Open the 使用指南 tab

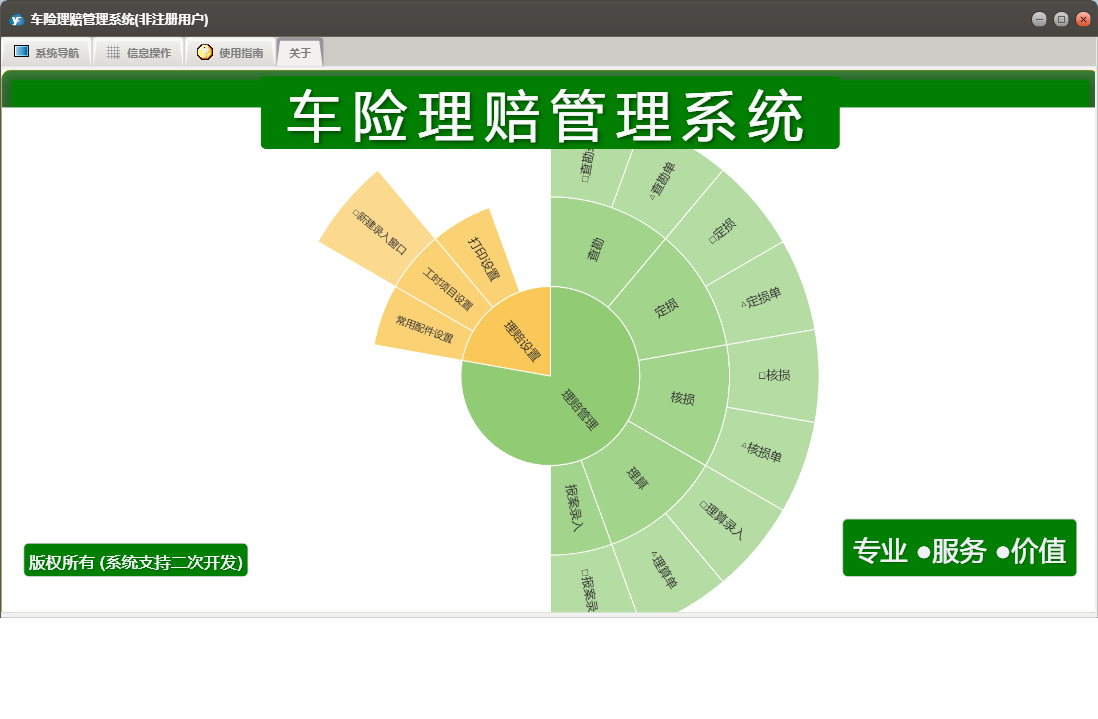coord(230,53)
